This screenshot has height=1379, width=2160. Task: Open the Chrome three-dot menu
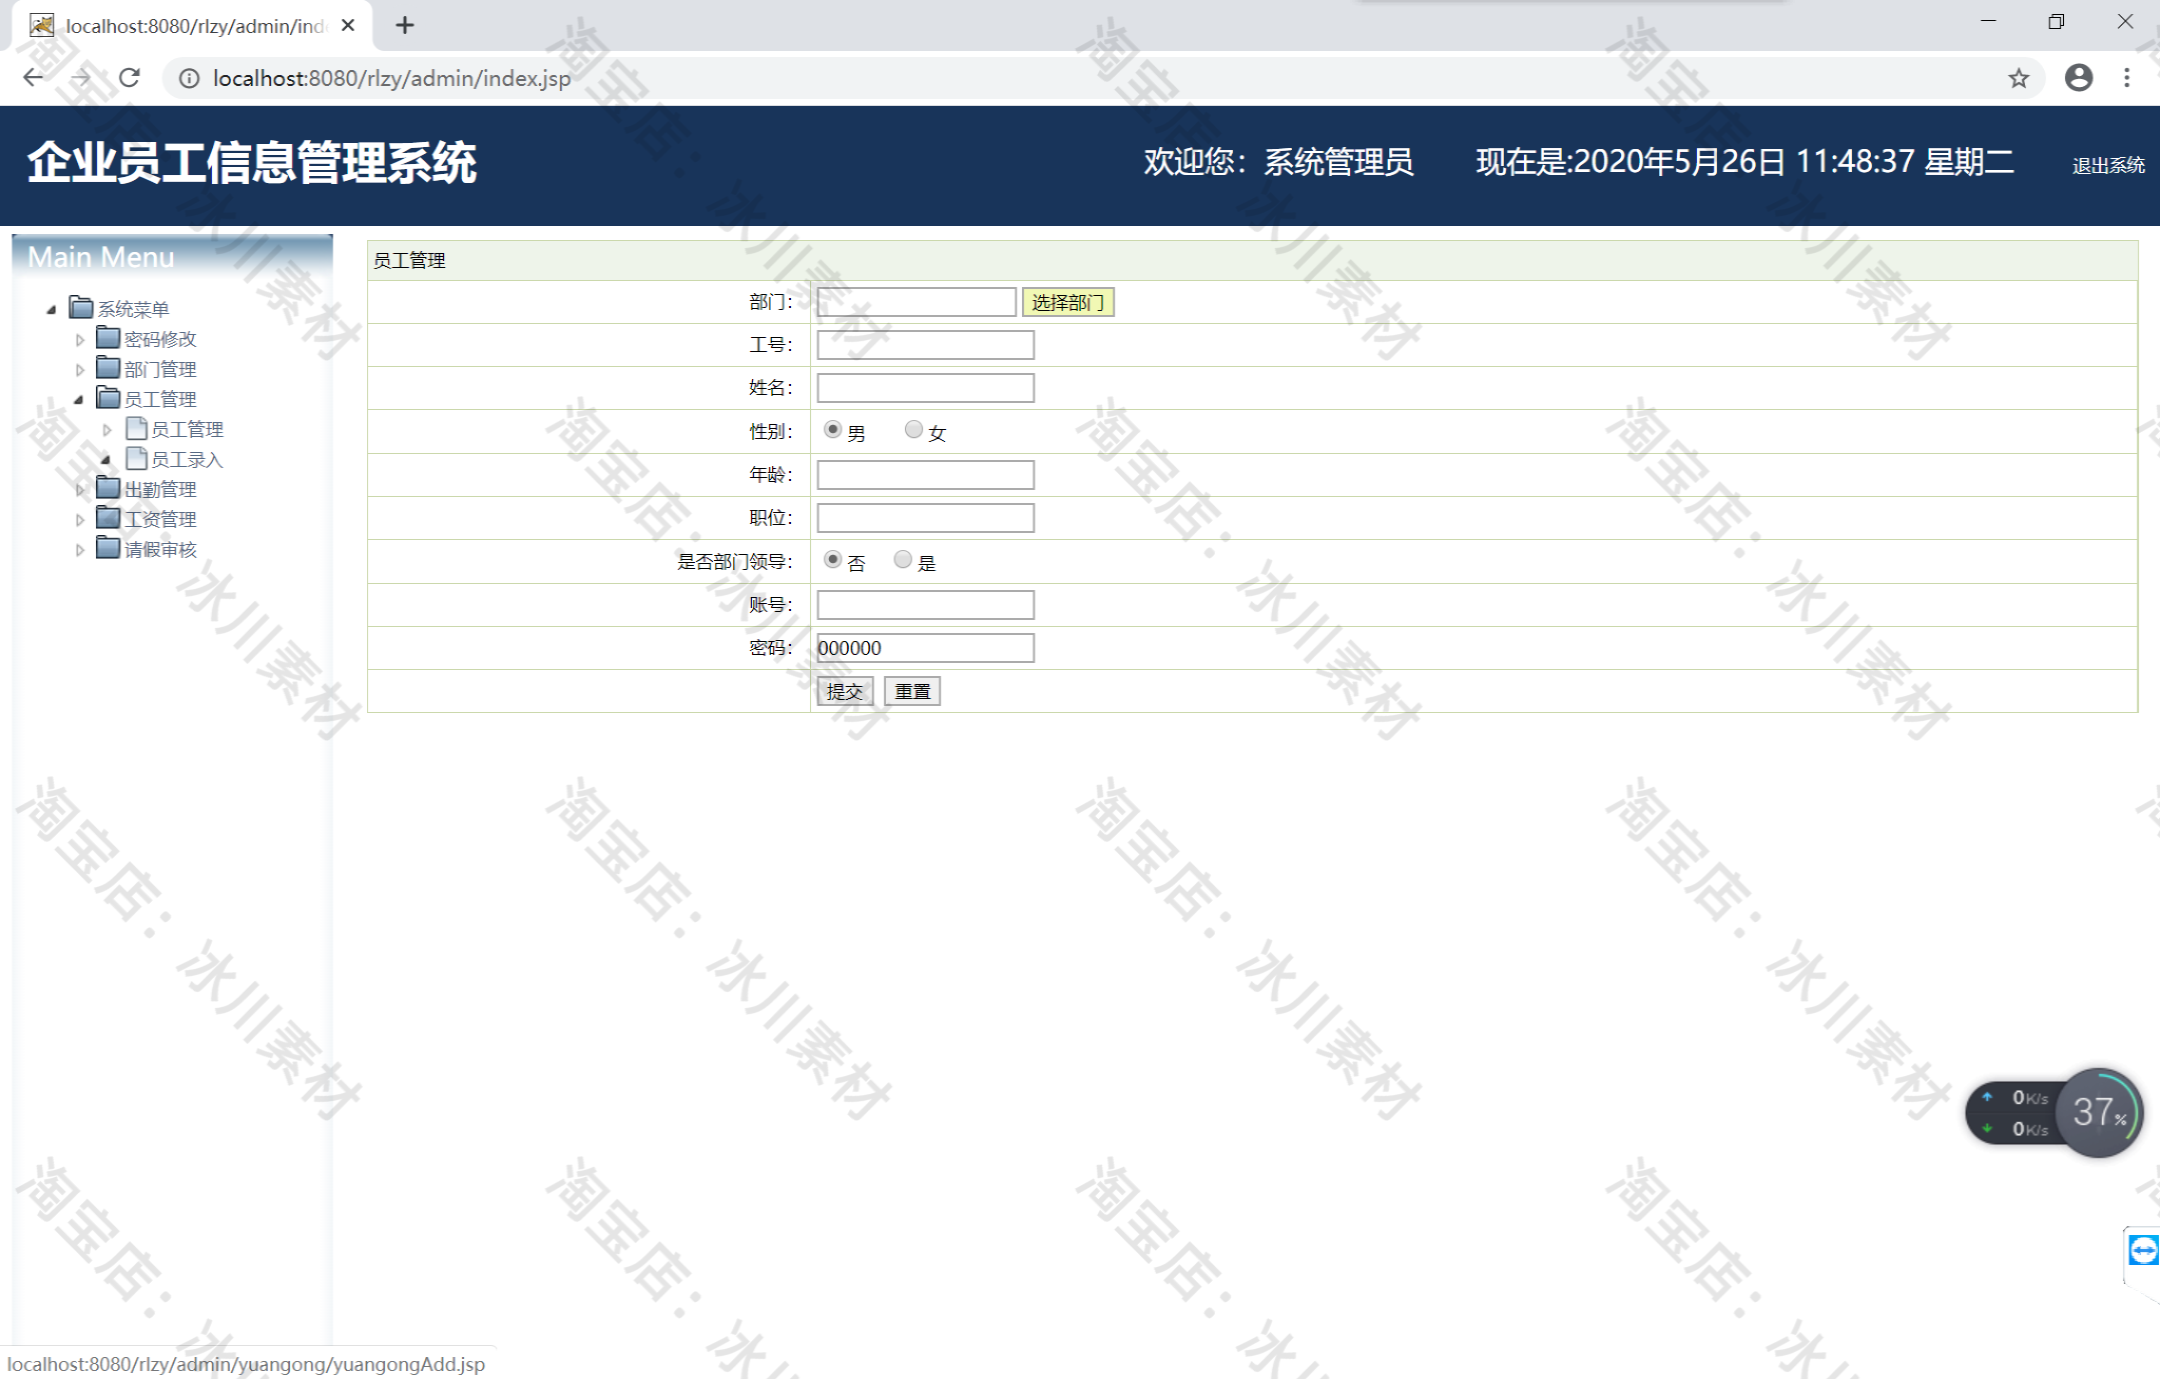2127,78
